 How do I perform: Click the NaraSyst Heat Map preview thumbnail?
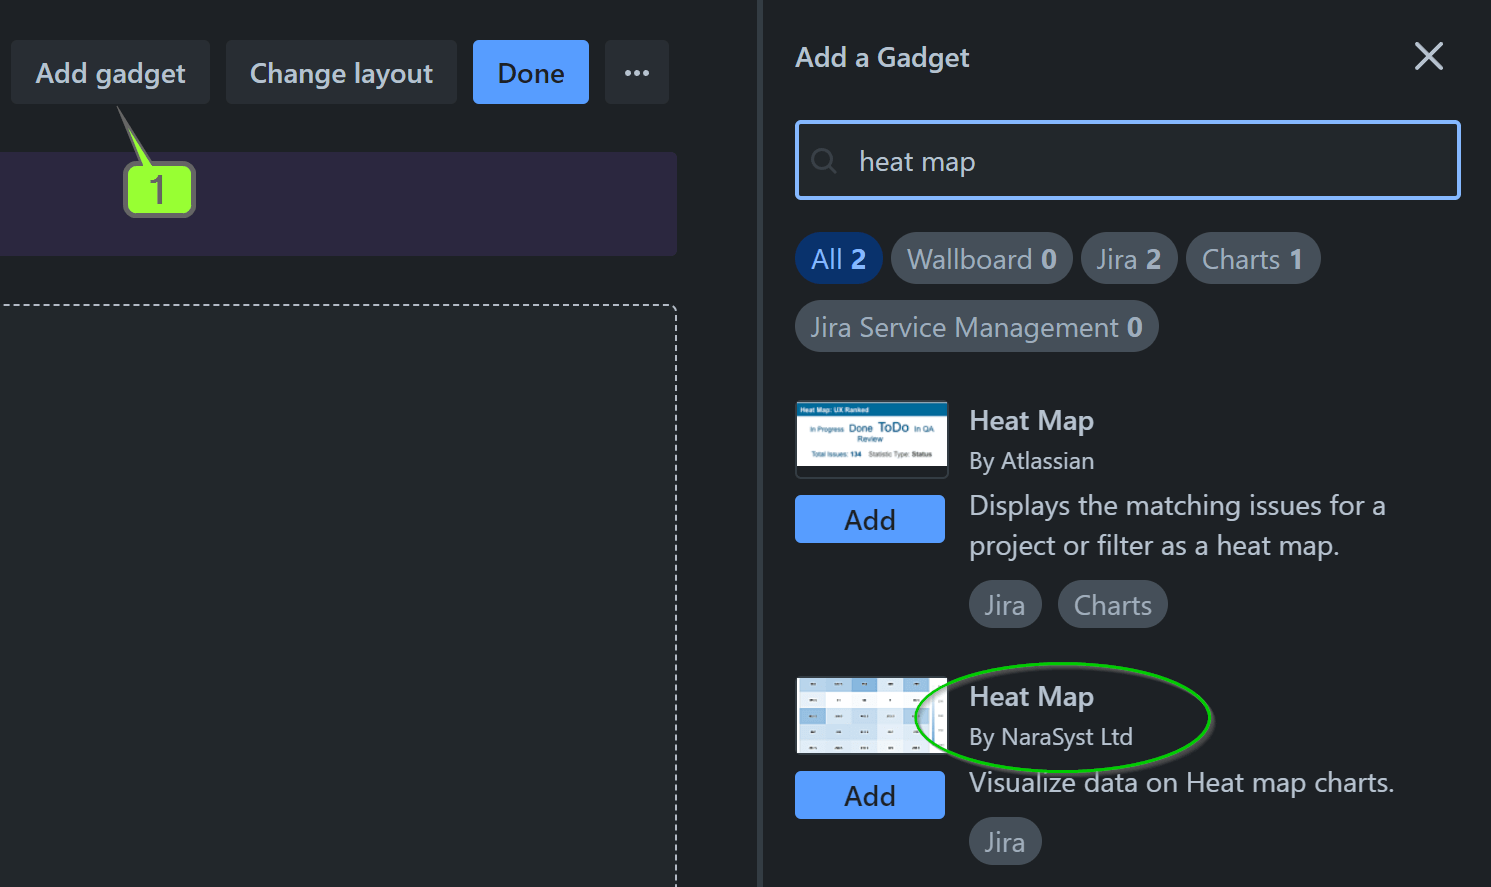point(870,714)
